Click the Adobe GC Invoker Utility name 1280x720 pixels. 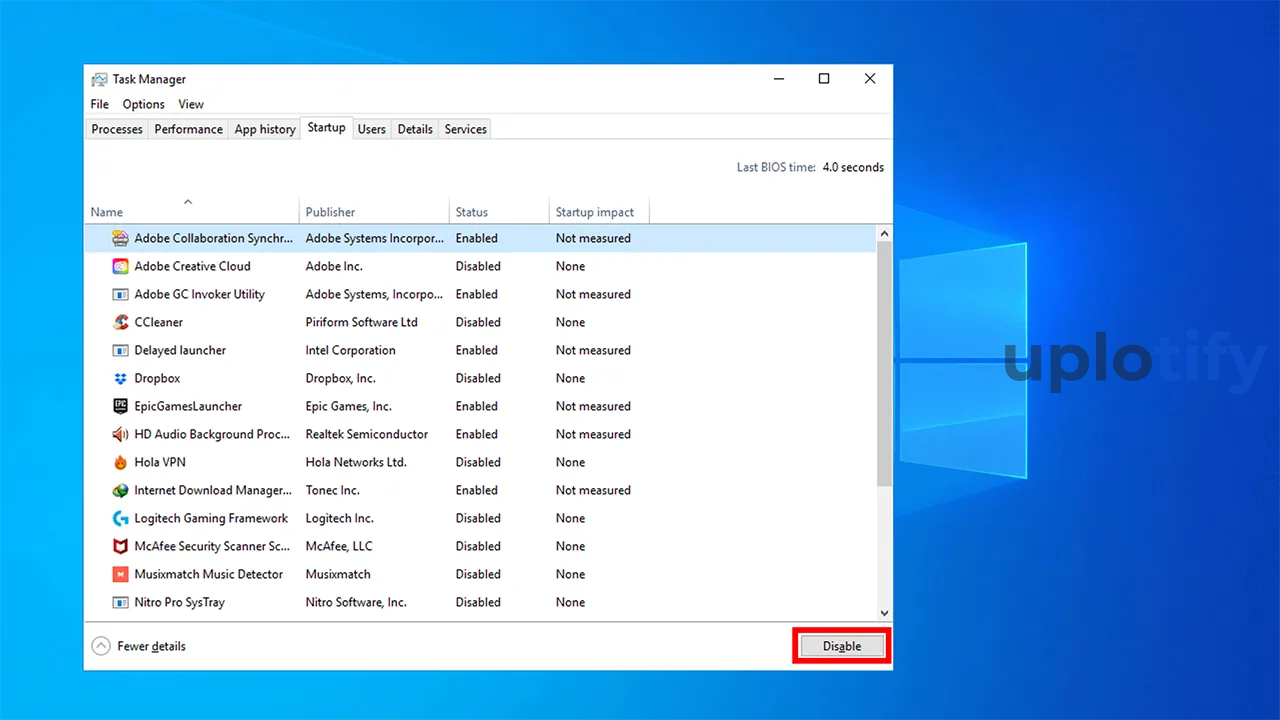click(199, 294)
